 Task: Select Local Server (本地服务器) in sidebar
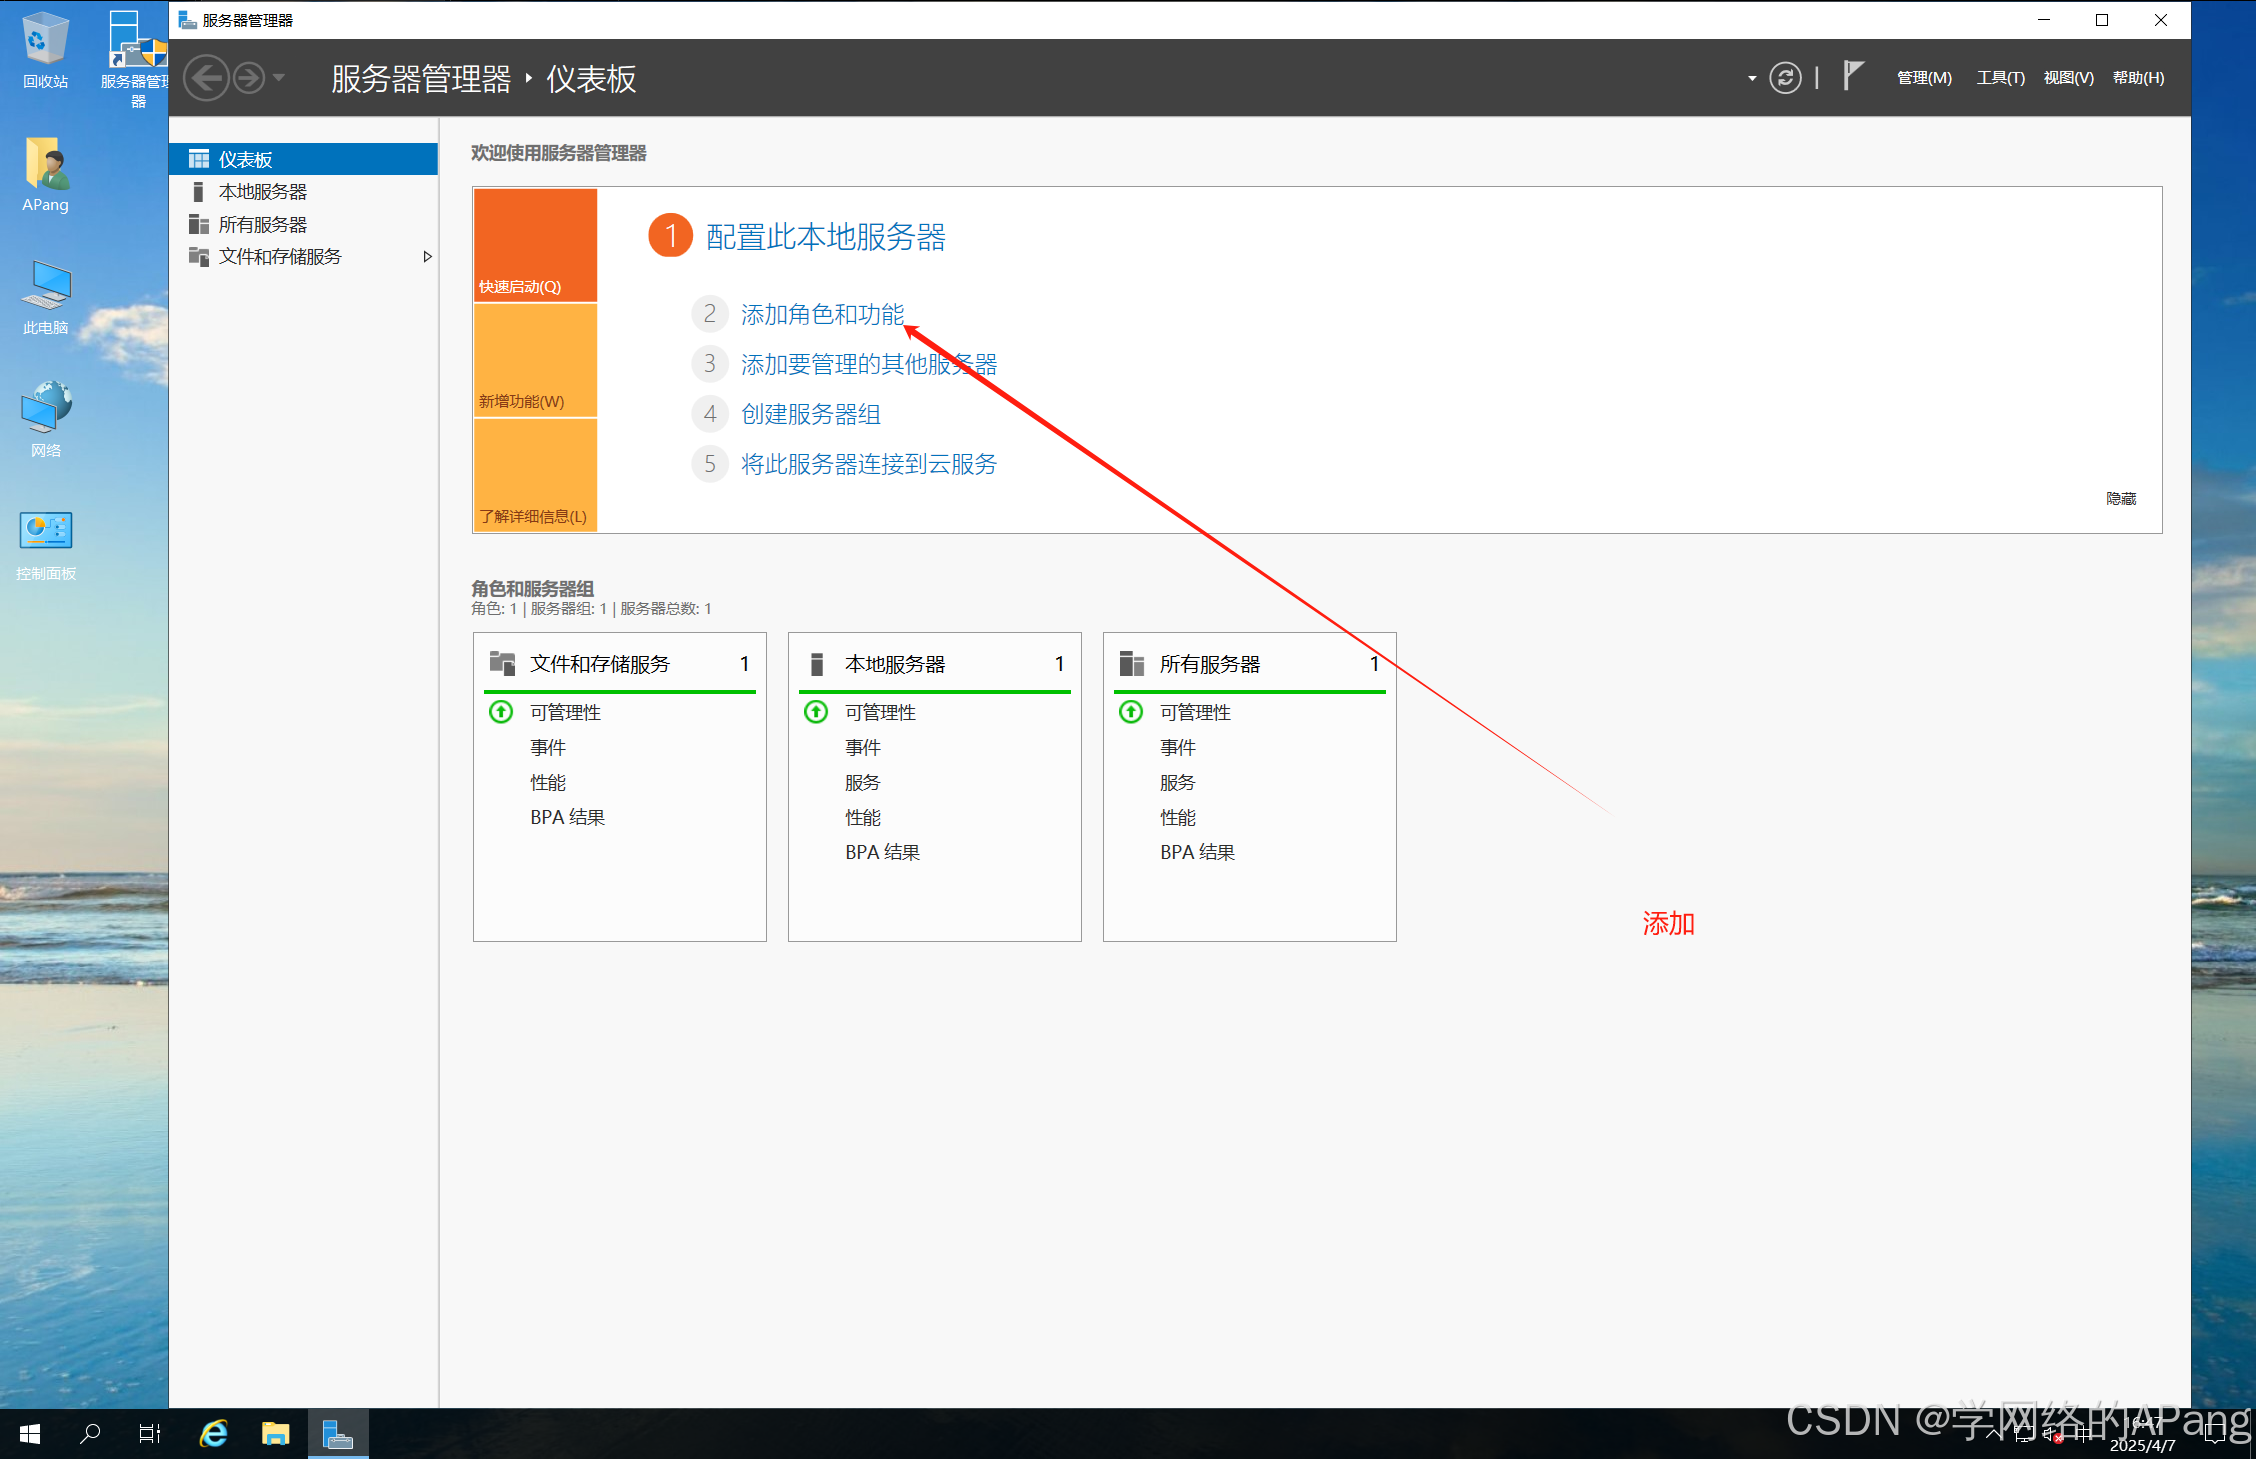(x=262, y=192)
